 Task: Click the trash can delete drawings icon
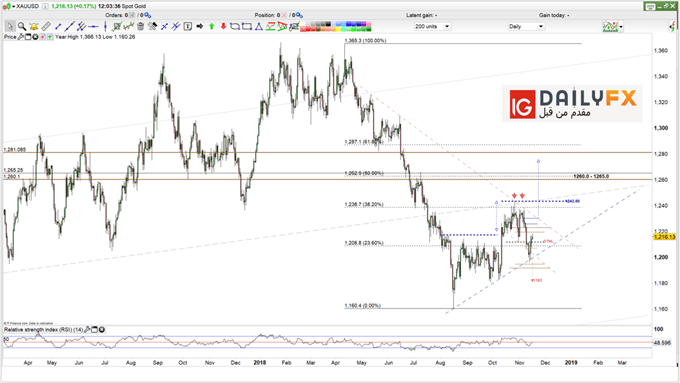[141, 26]
